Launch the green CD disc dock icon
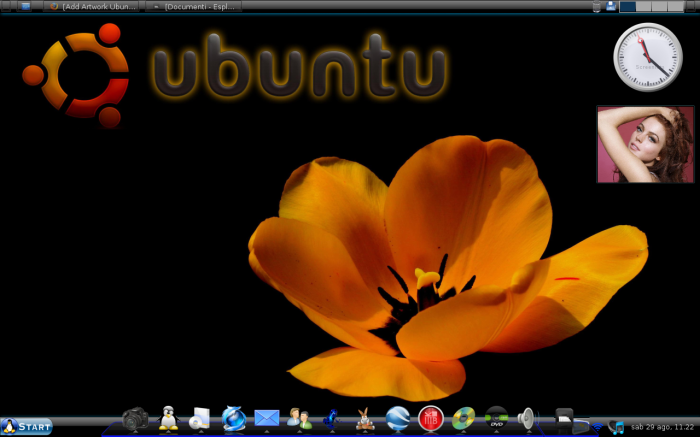The height and width of the screenshot is (437, 700). coord(463,419)
